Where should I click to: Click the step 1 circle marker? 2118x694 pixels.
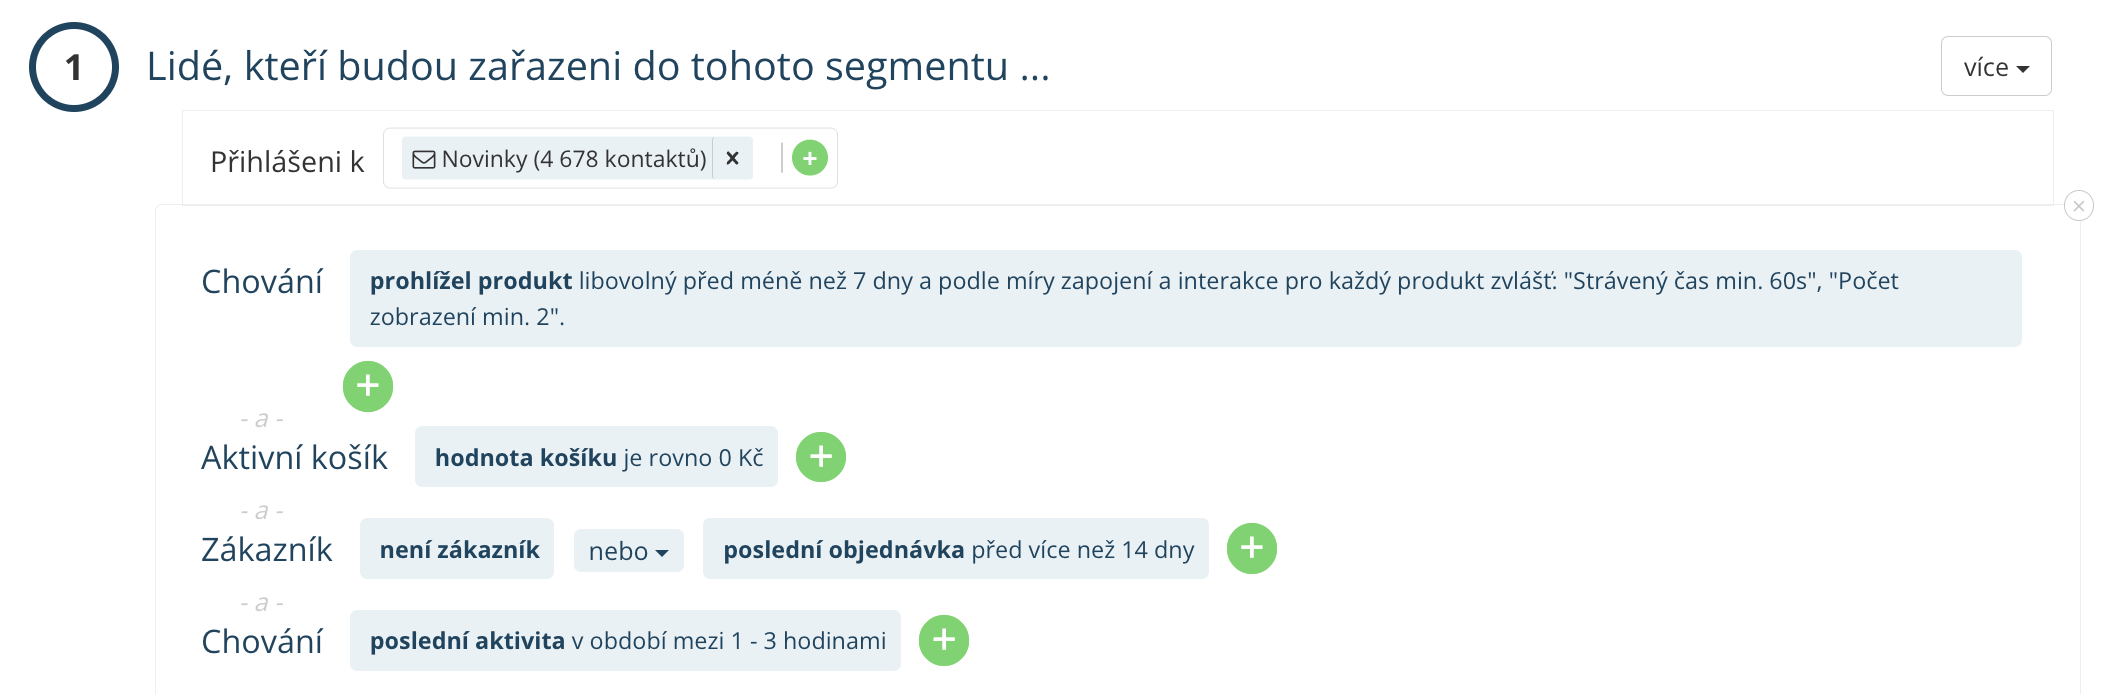(74, 67)
